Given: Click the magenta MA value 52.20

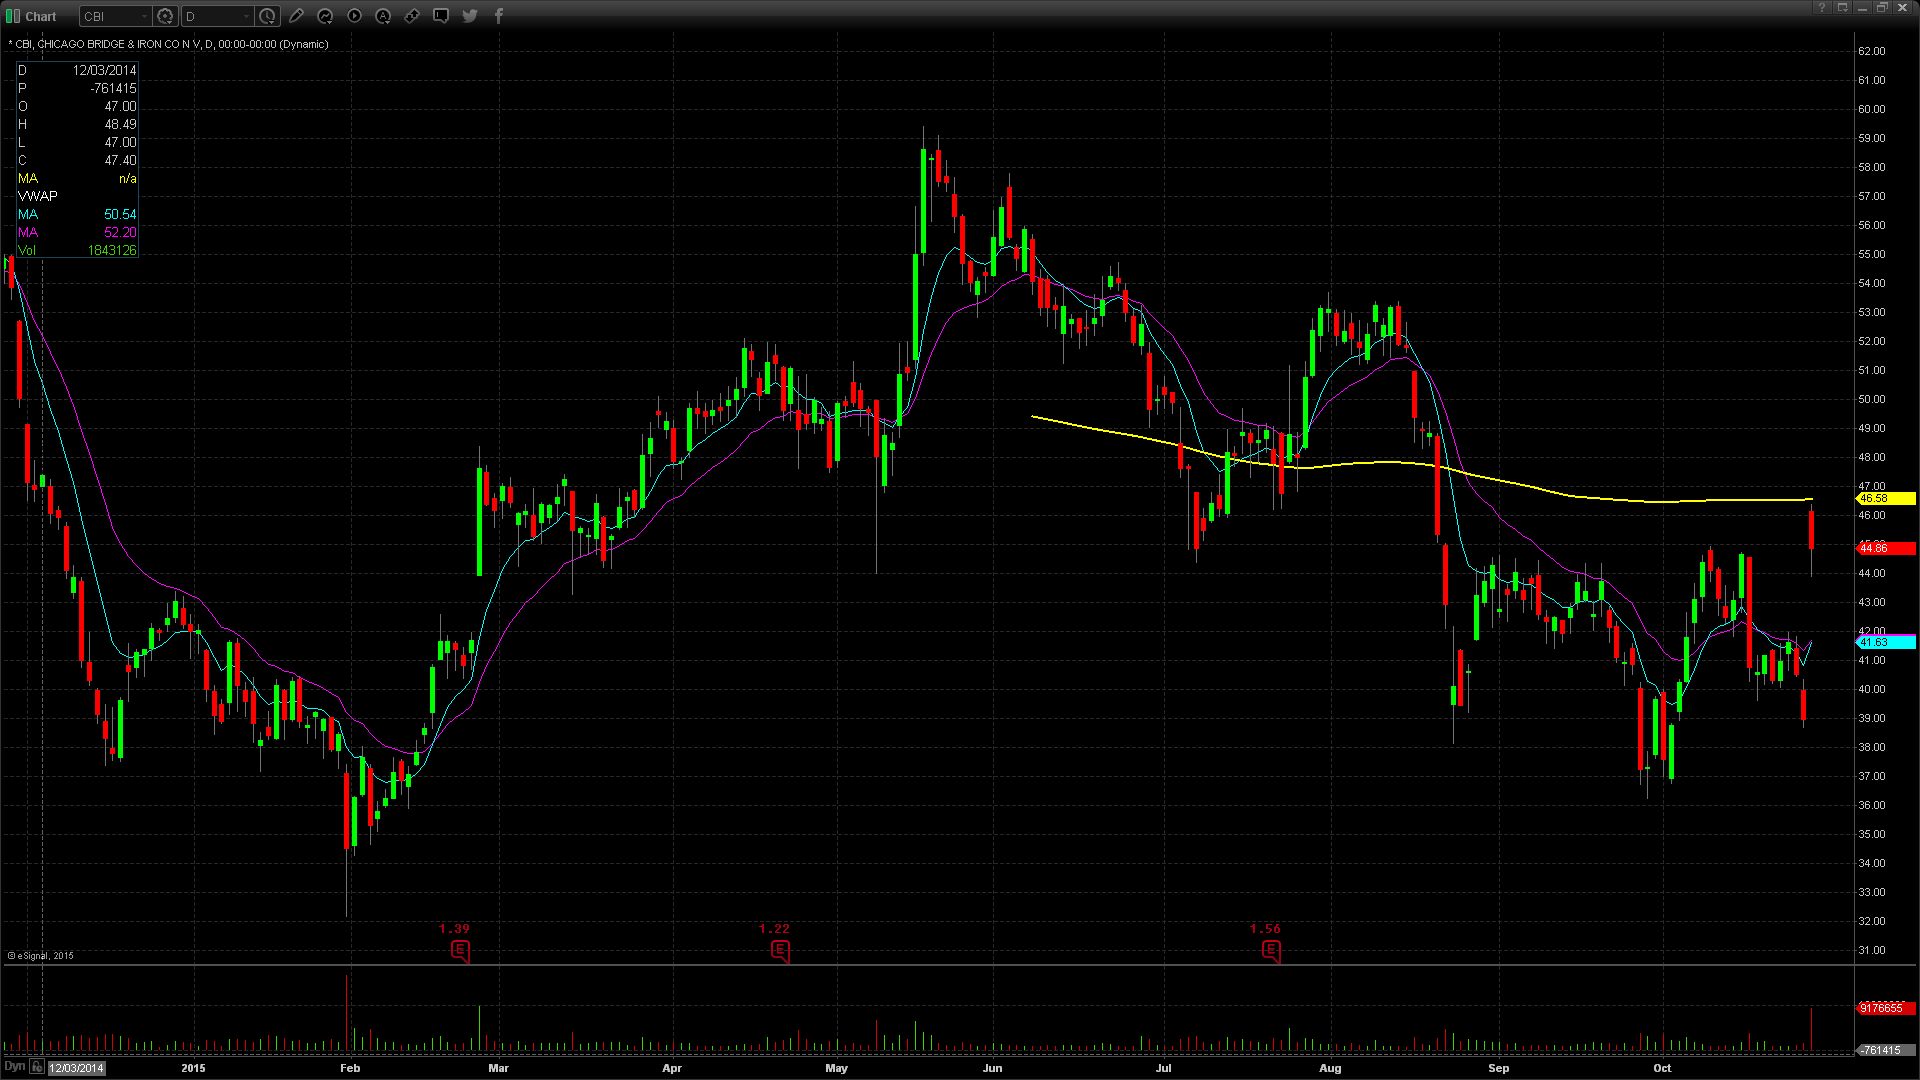Looking at the screenshot, I should [120, 232].
